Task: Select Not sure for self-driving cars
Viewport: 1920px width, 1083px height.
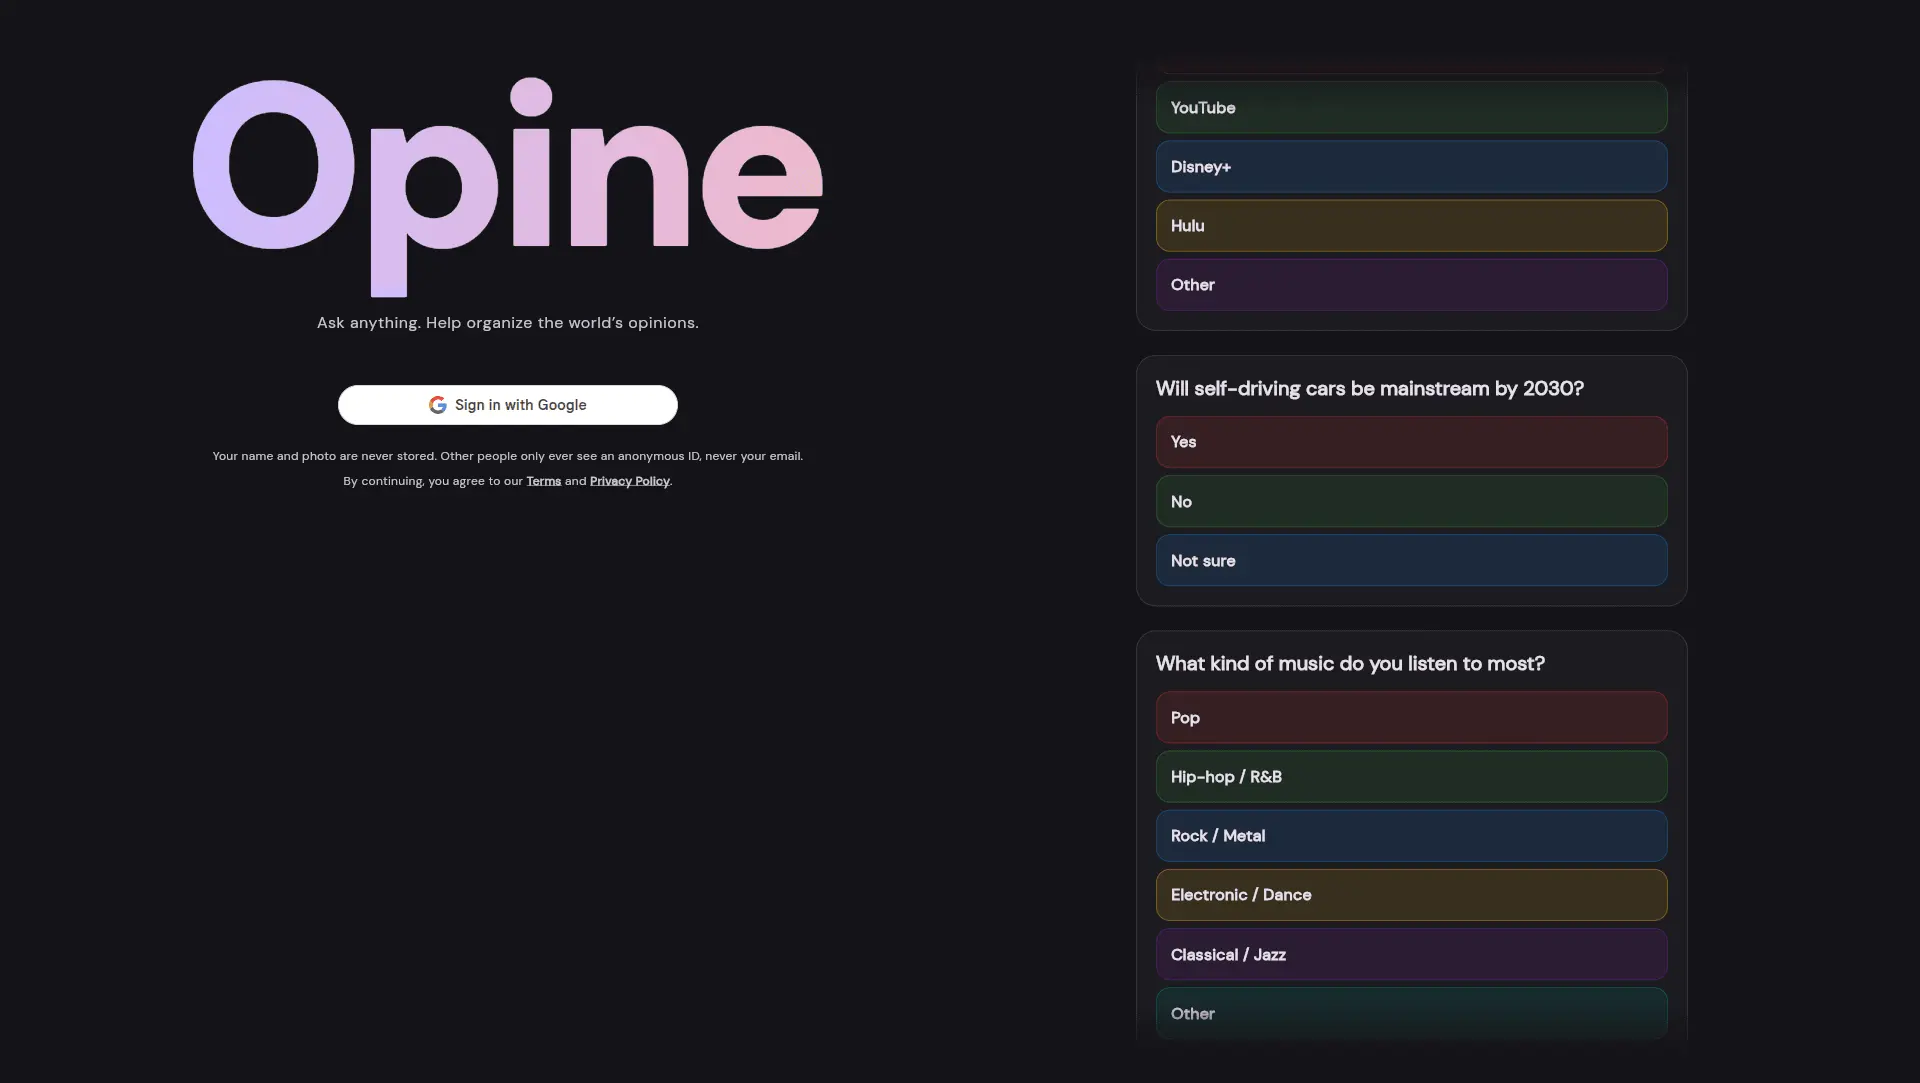Action: click(1411, 560)
